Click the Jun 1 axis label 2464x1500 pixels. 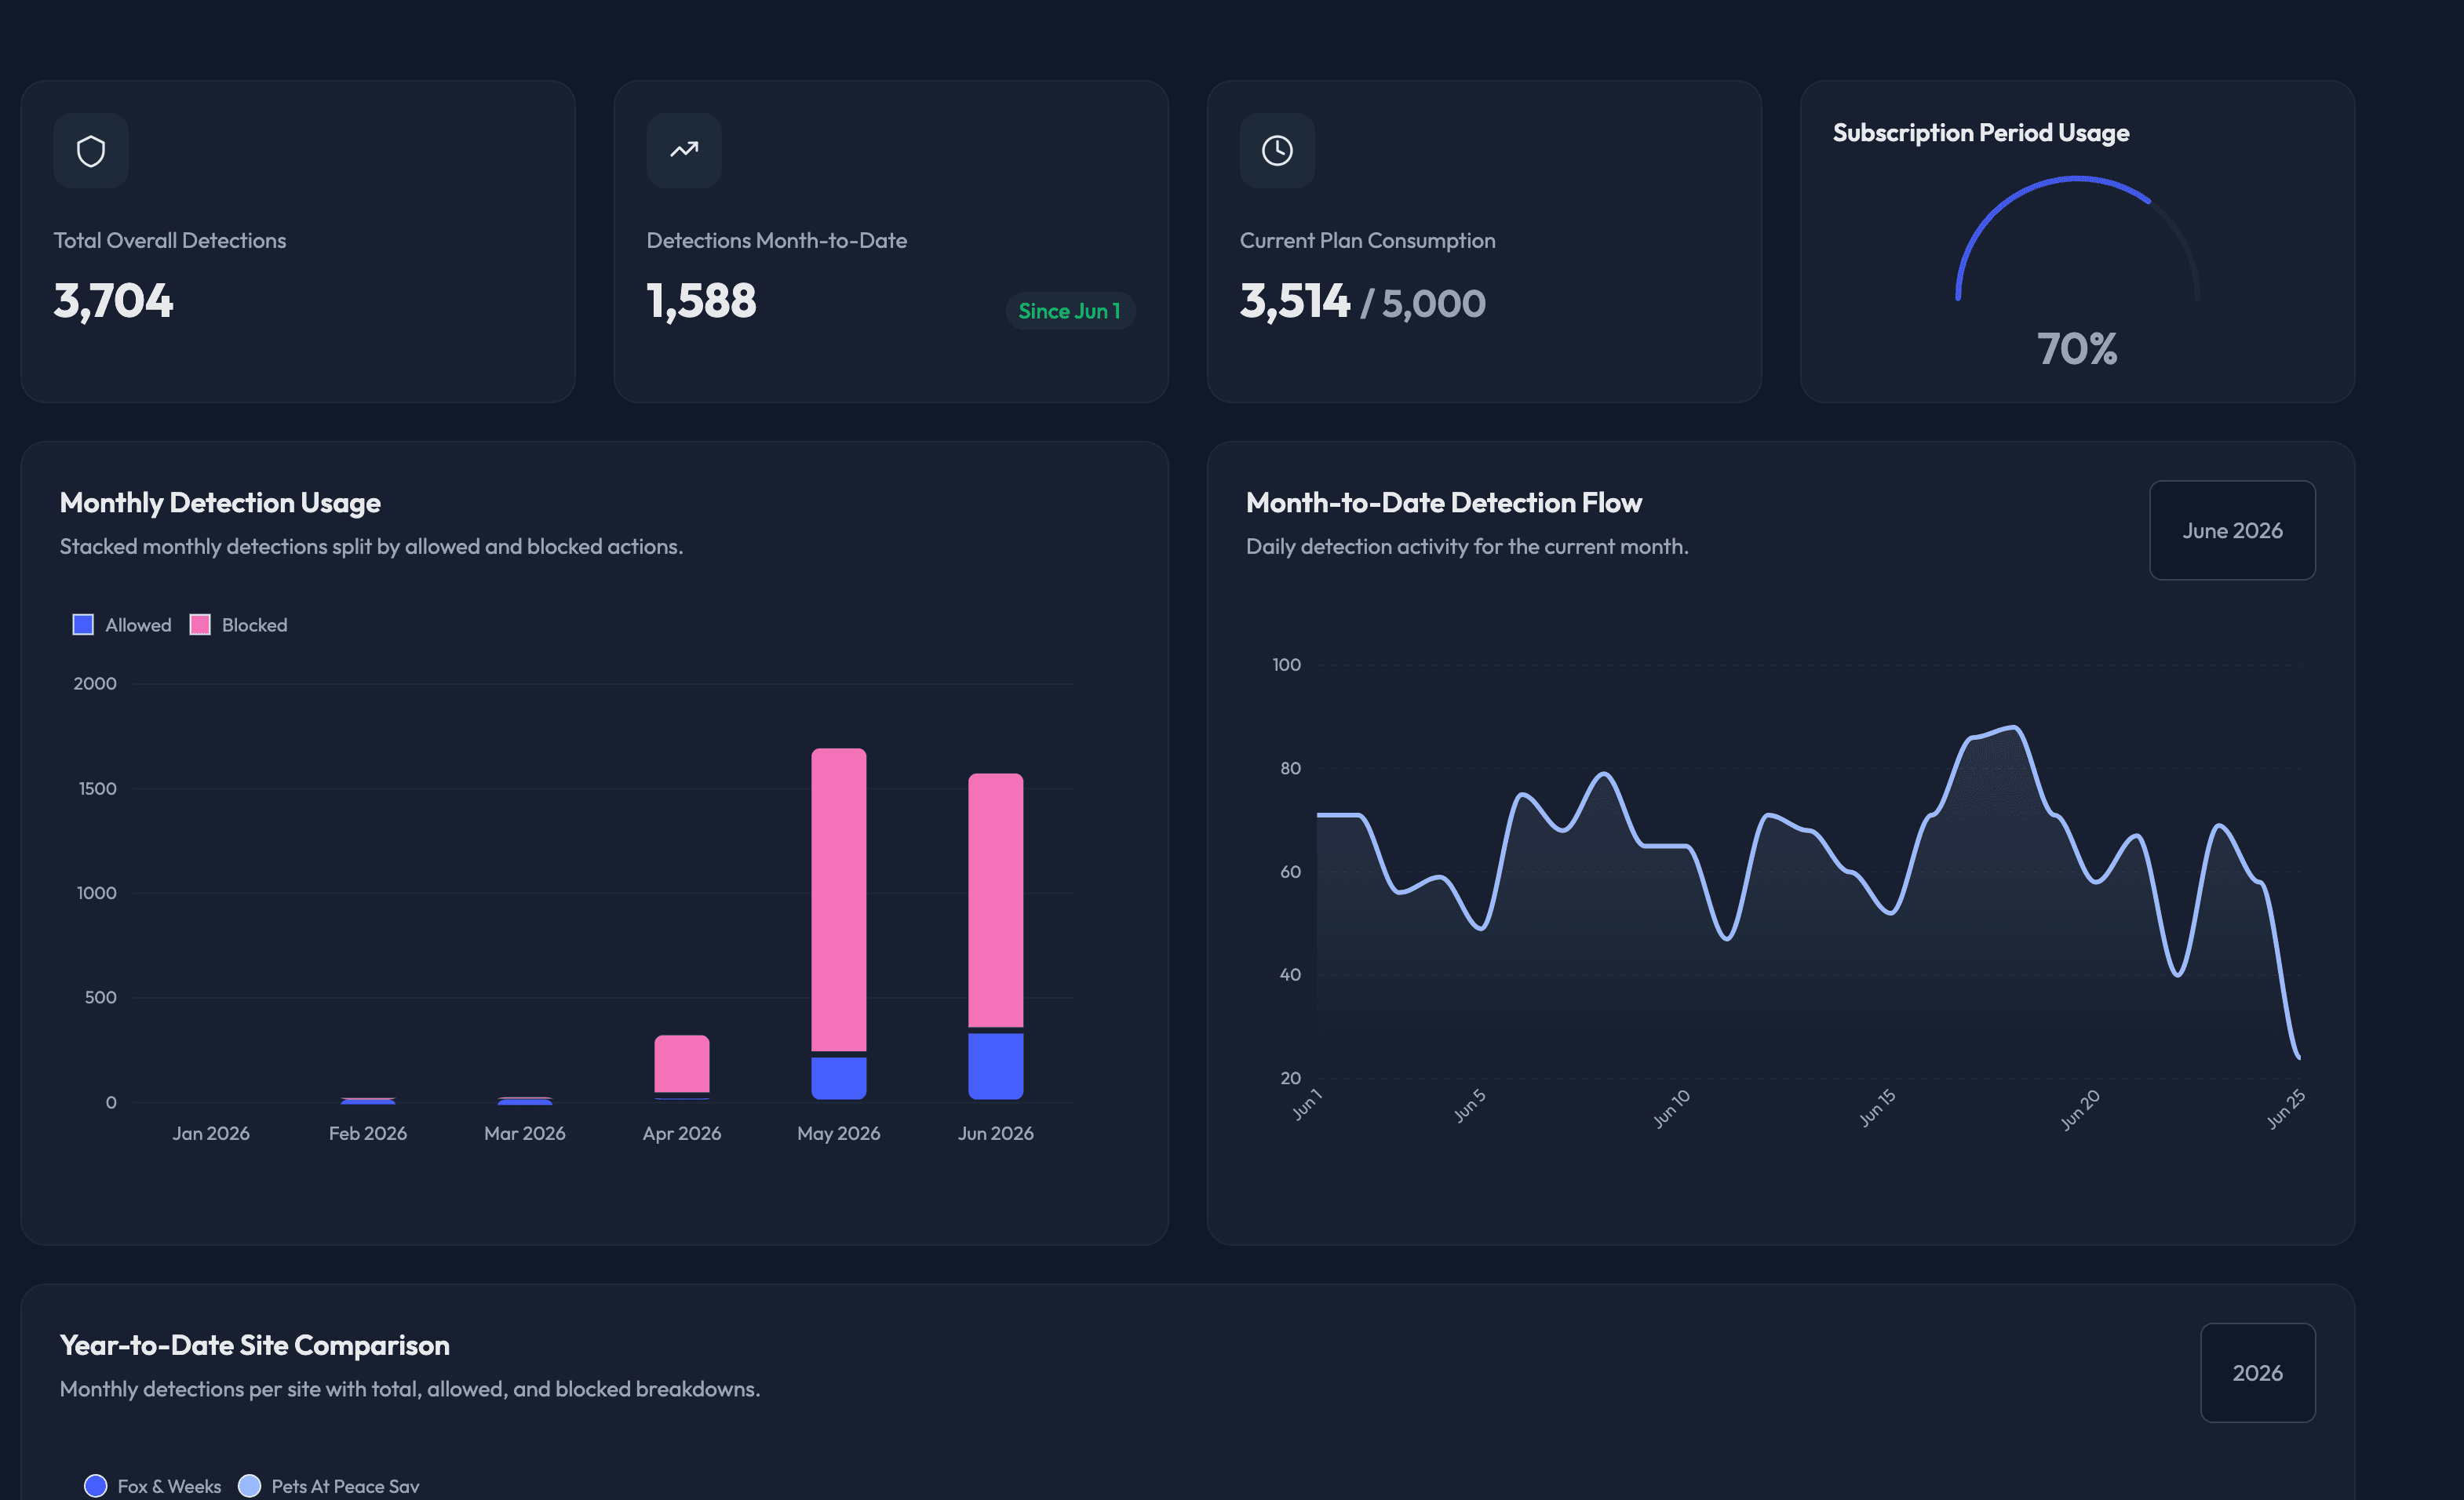pos(1307,1104)
